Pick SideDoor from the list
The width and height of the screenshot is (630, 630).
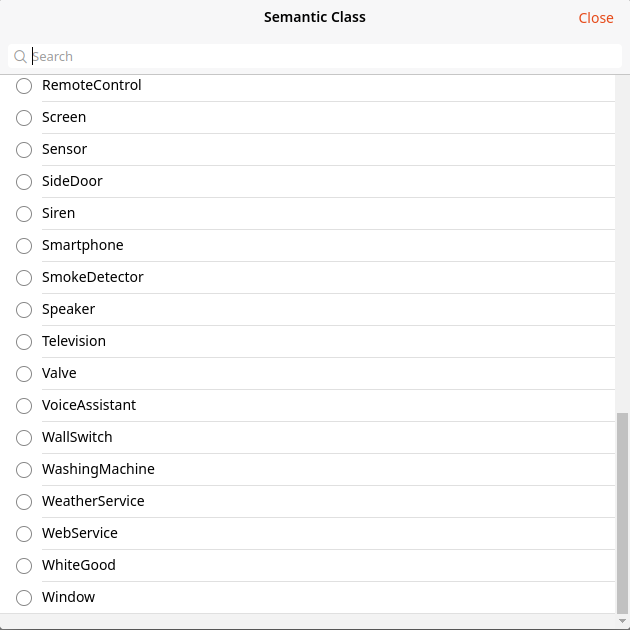(x=24, y=182)
